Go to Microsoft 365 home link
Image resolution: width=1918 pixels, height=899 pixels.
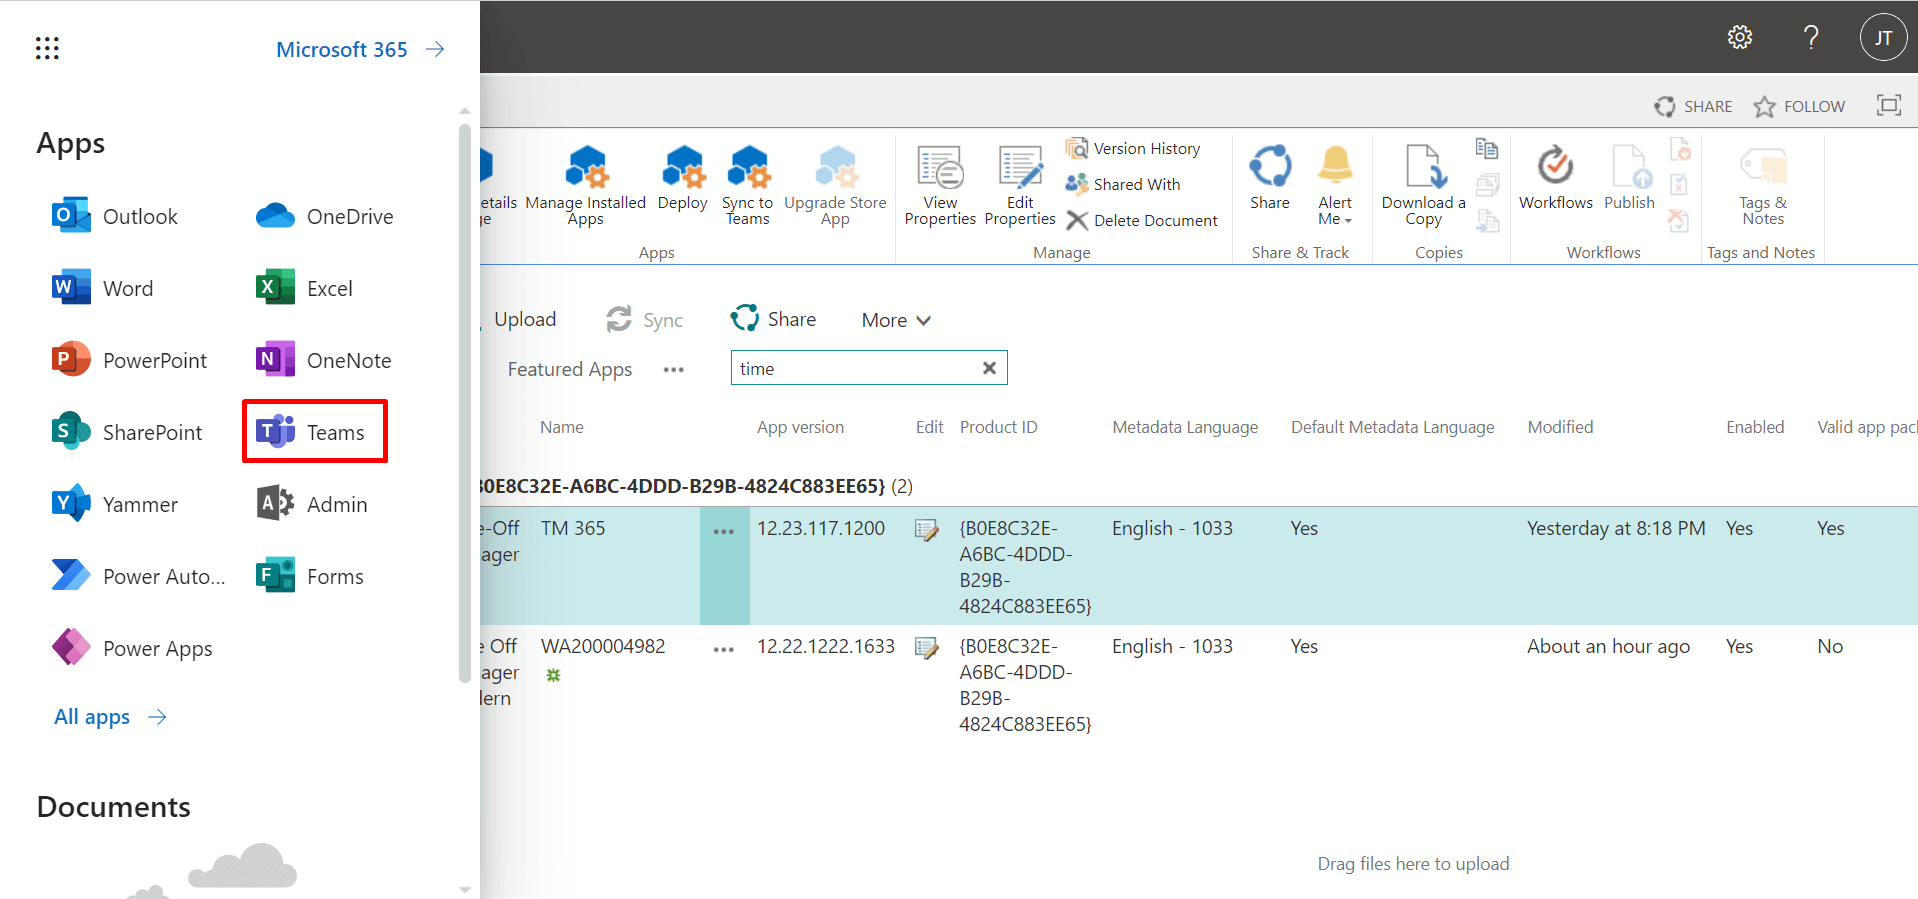click(x=360, y=49)
